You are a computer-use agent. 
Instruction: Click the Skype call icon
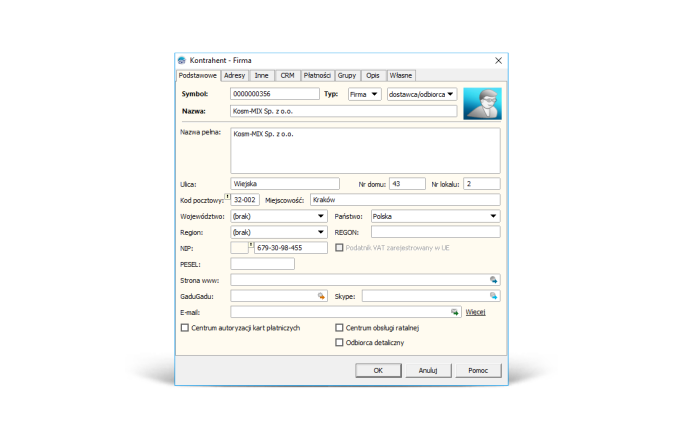pos(494,296)
